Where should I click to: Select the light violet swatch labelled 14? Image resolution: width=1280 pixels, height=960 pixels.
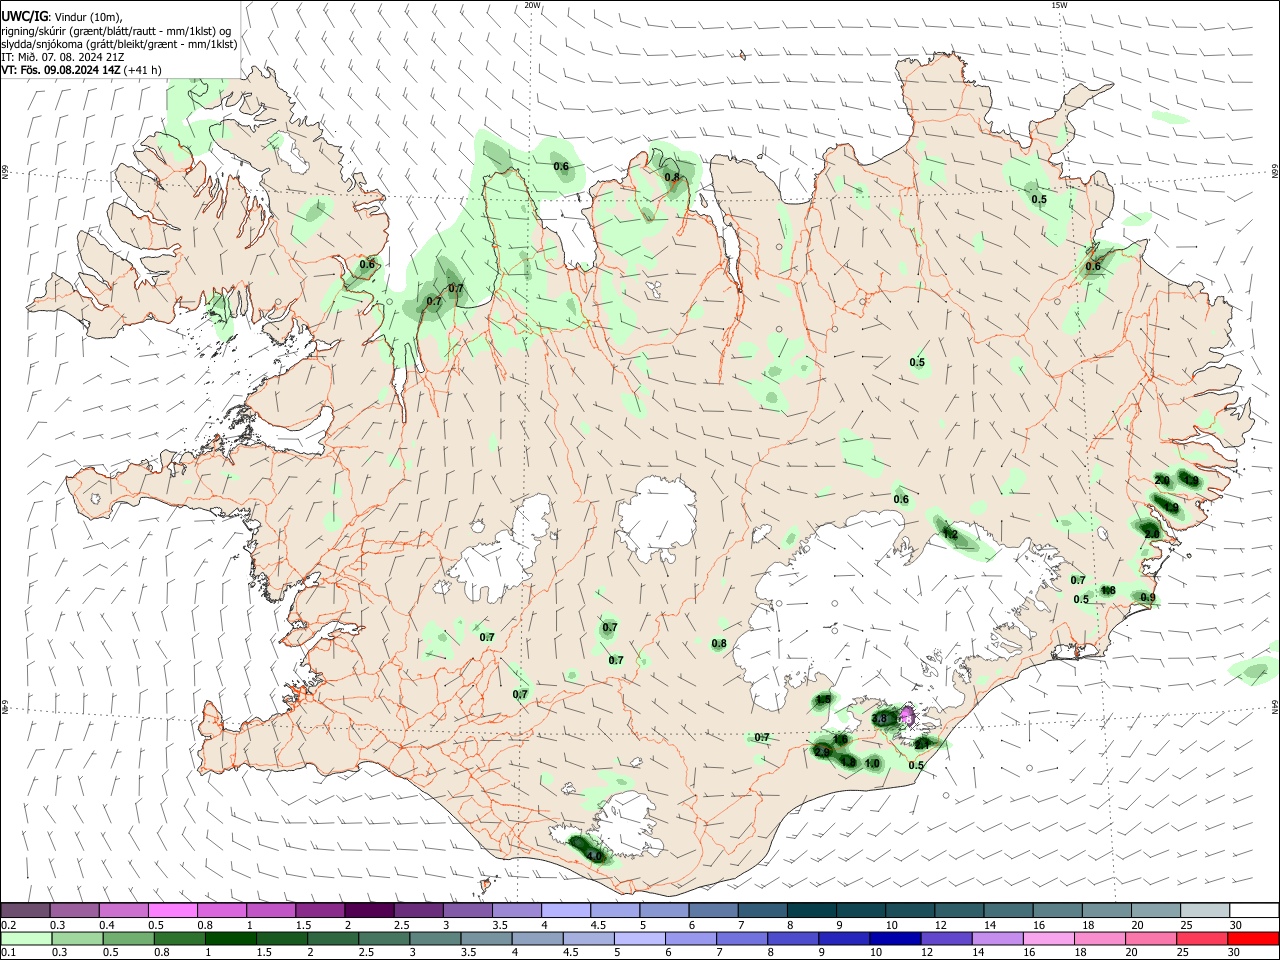[x=998, y=938]
